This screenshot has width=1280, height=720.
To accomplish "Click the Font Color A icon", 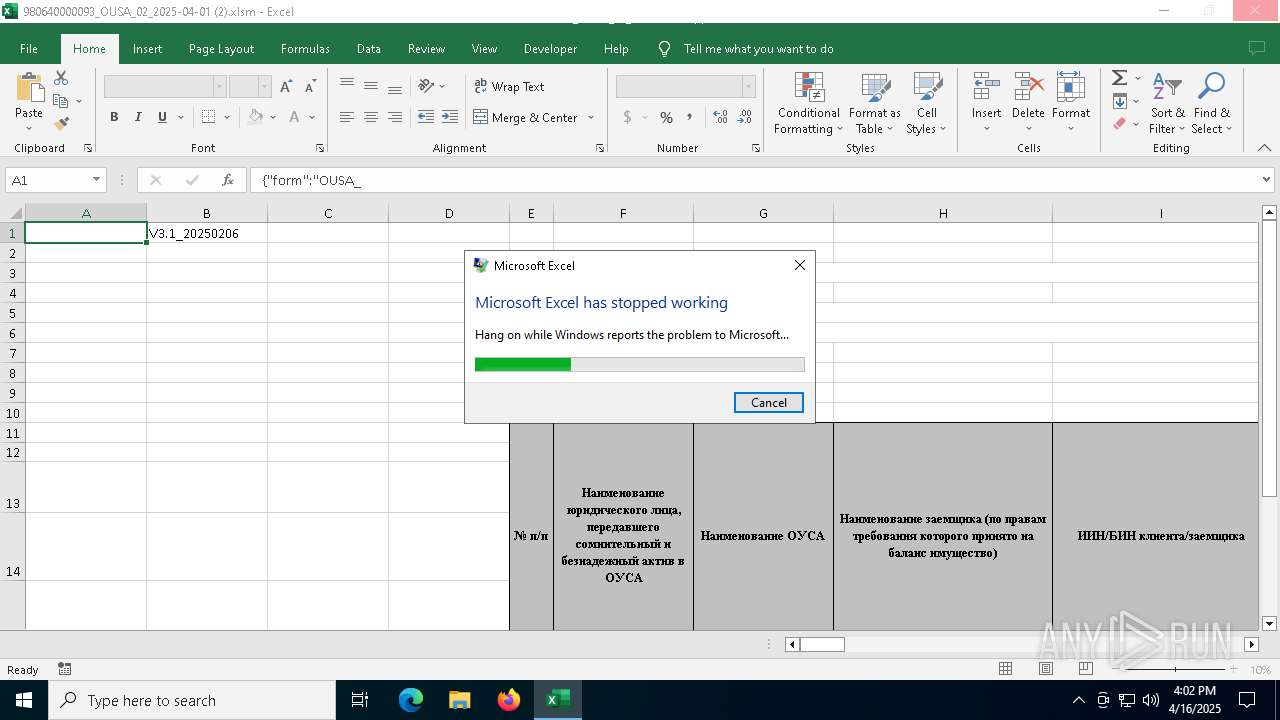I will 294,117.
